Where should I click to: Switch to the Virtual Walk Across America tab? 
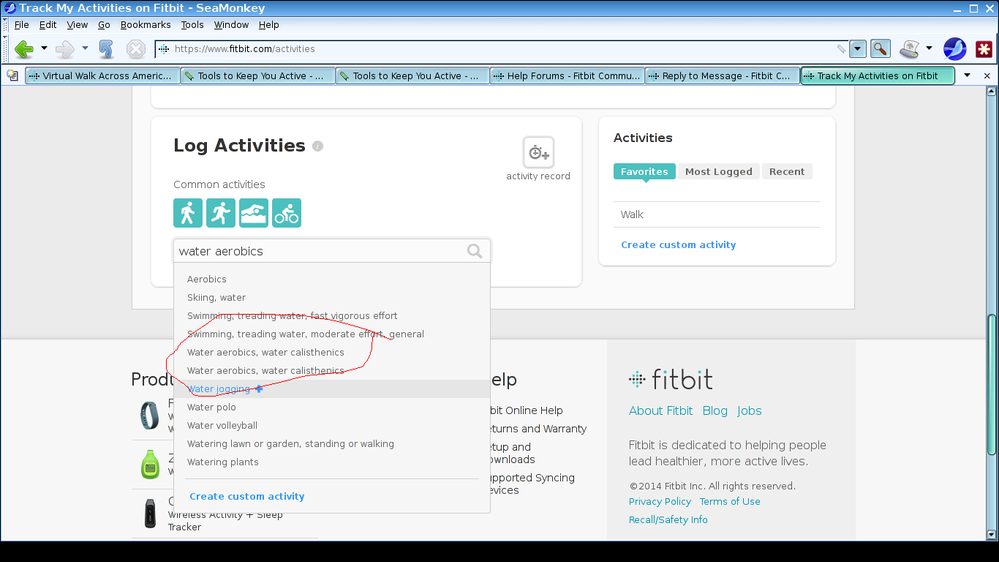[x=102, y=76]
